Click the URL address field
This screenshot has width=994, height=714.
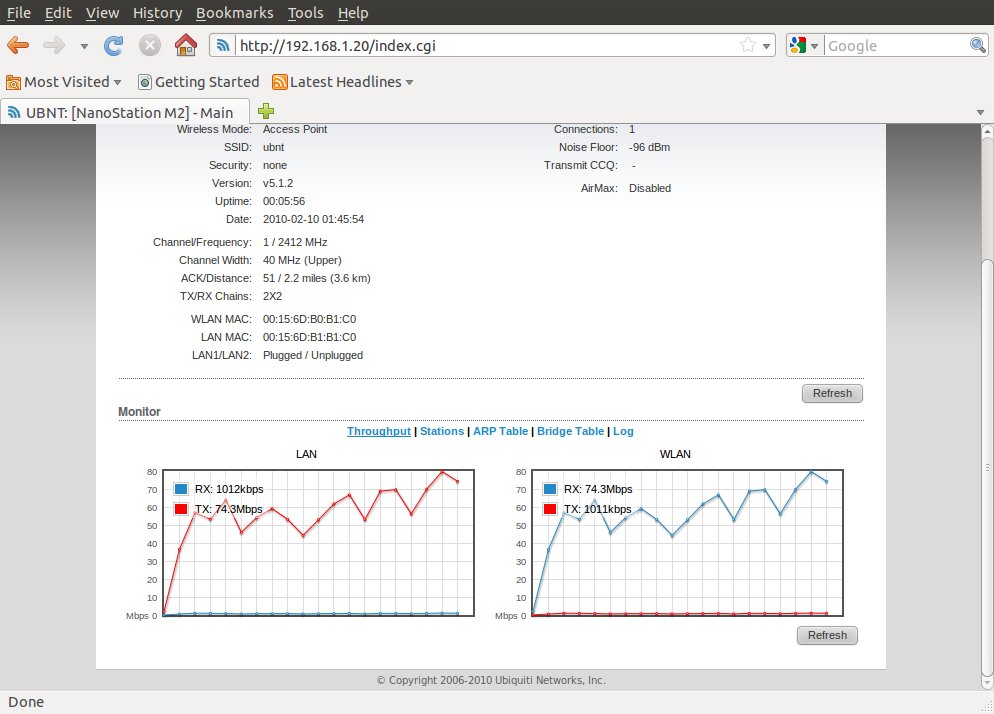click(480, 45)
